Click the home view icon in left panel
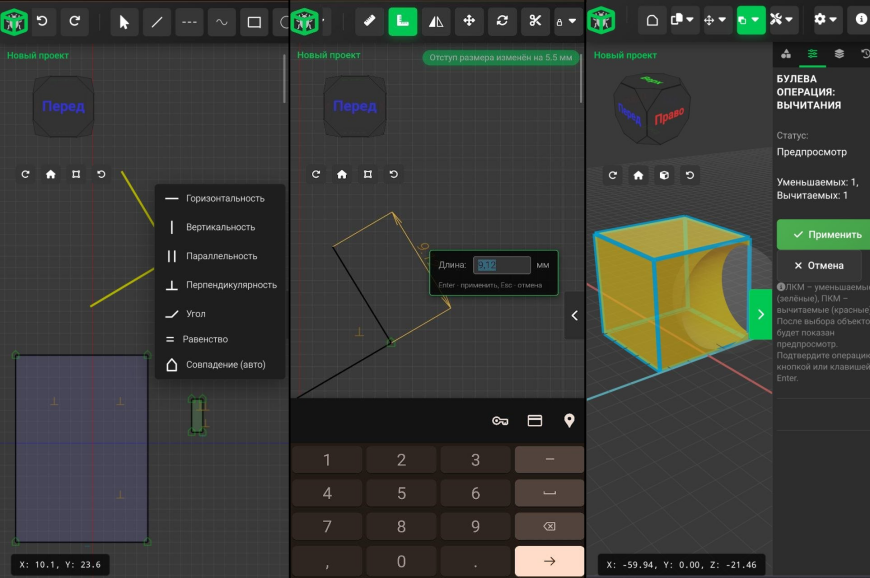Image resolution: width=870 pixels, height=578 pixels. 50,174
